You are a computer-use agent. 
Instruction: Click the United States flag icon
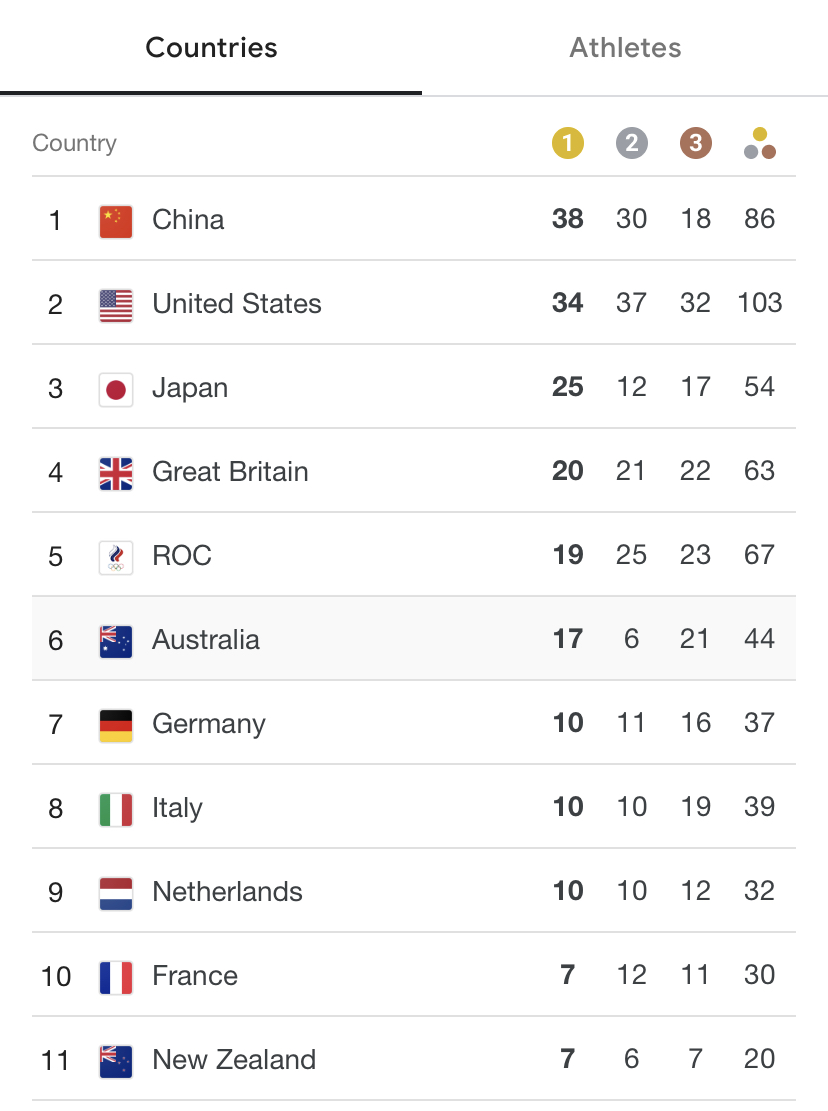116,306
